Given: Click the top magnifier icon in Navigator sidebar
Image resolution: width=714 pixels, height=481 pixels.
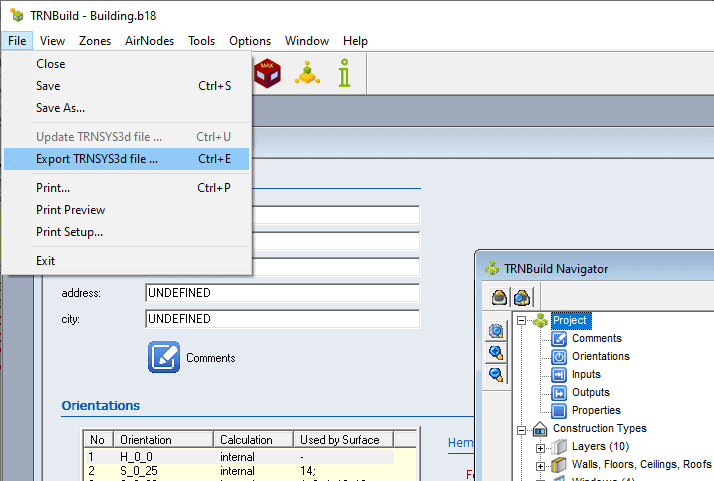Looking at the screenshot, I should (x=496, y=331).
